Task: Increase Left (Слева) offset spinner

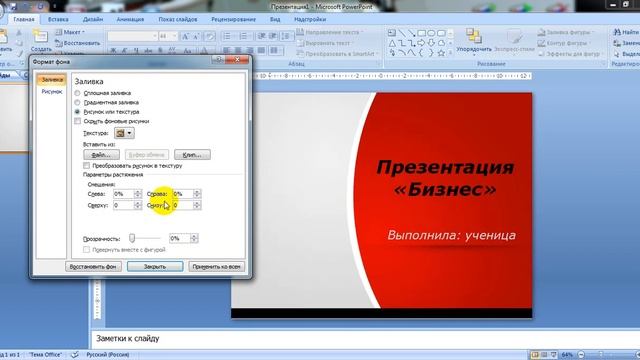Action: (x=138, y=192)
